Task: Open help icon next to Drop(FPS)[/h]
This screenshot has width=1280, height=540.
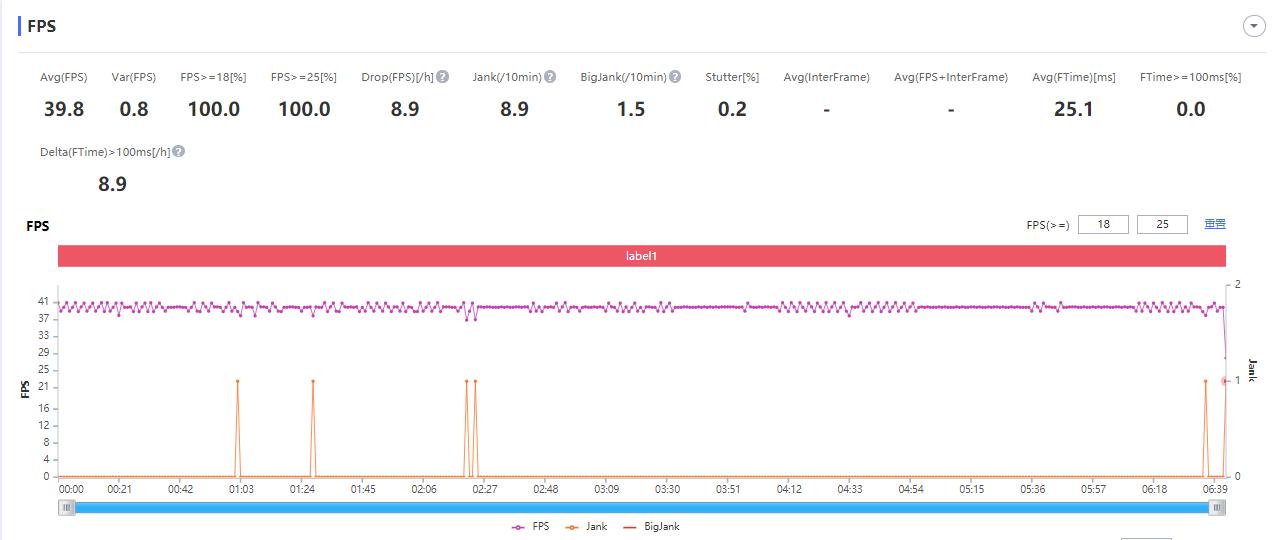Action: click(x=442, y=77)
